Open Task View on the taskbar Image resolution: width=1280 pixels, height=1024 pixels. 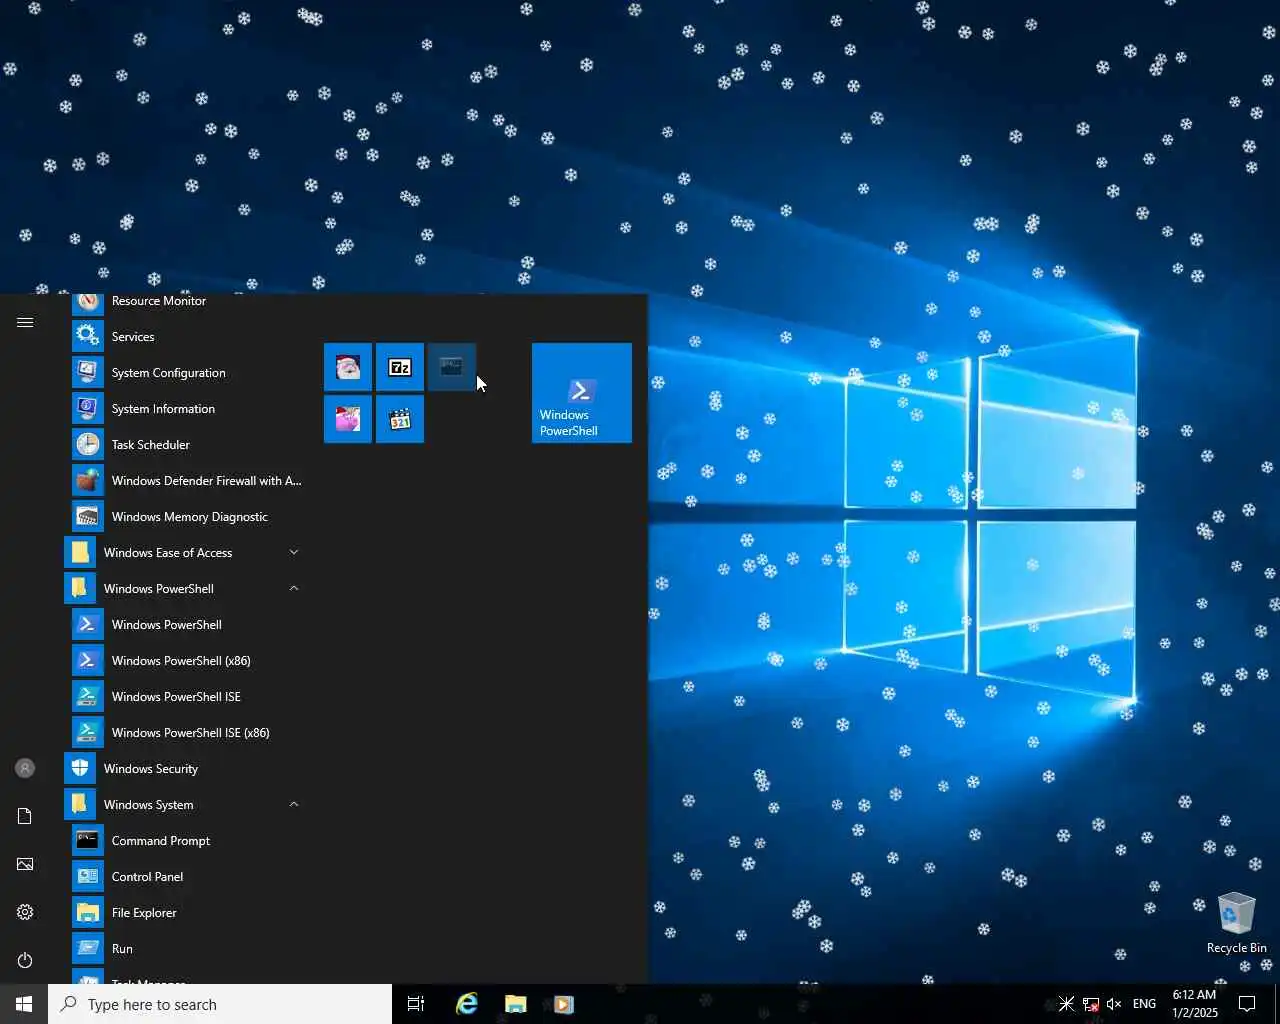pos(416,1004)
